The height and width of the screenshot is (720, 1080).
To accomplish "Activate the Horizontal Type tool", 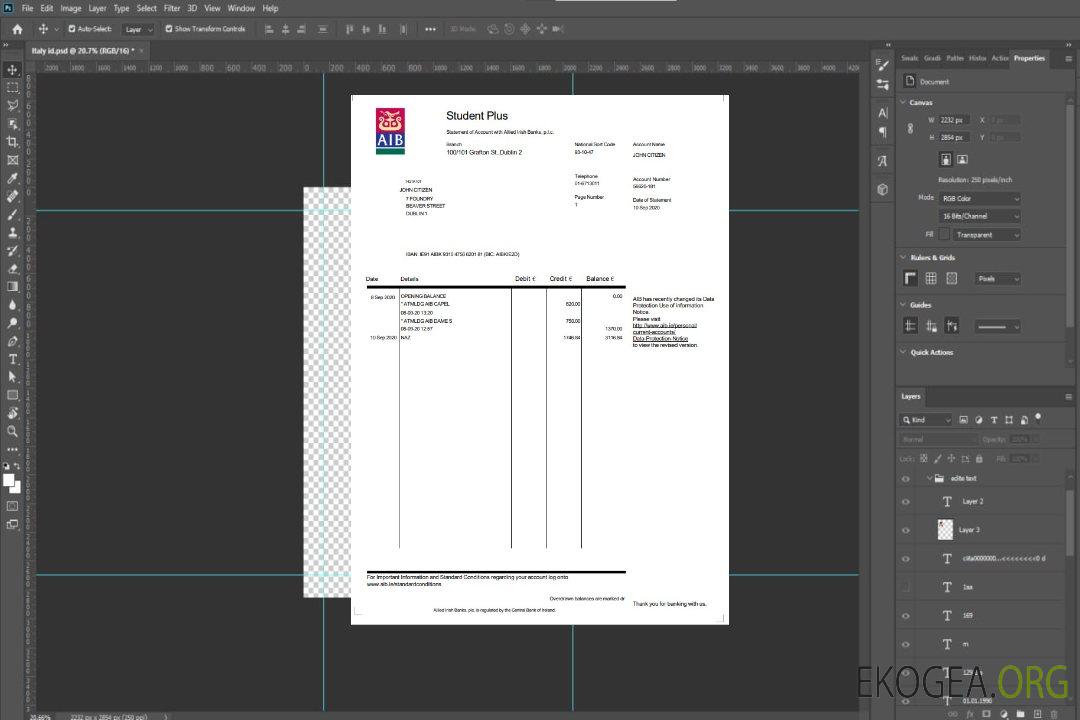I will (12, 359).
